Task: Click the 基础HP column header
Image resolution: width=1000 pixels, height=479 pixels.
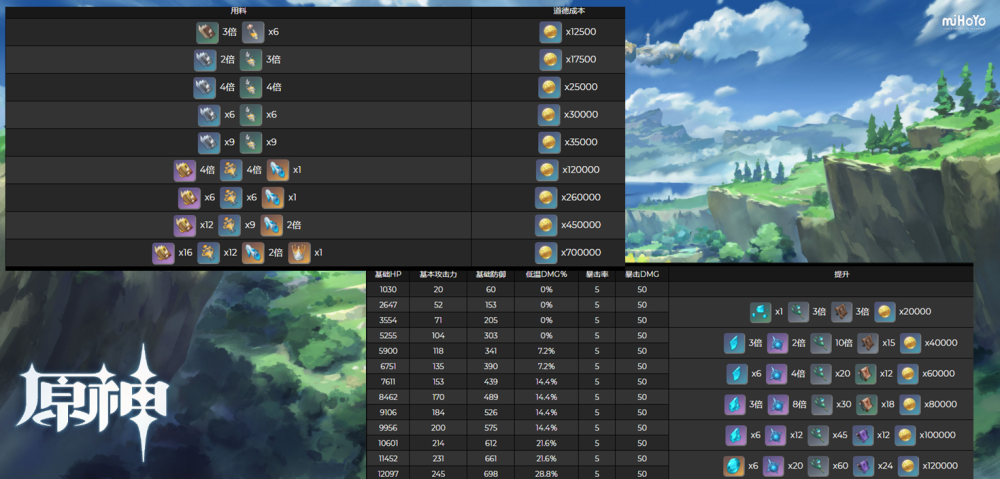Action: point(388,274)
